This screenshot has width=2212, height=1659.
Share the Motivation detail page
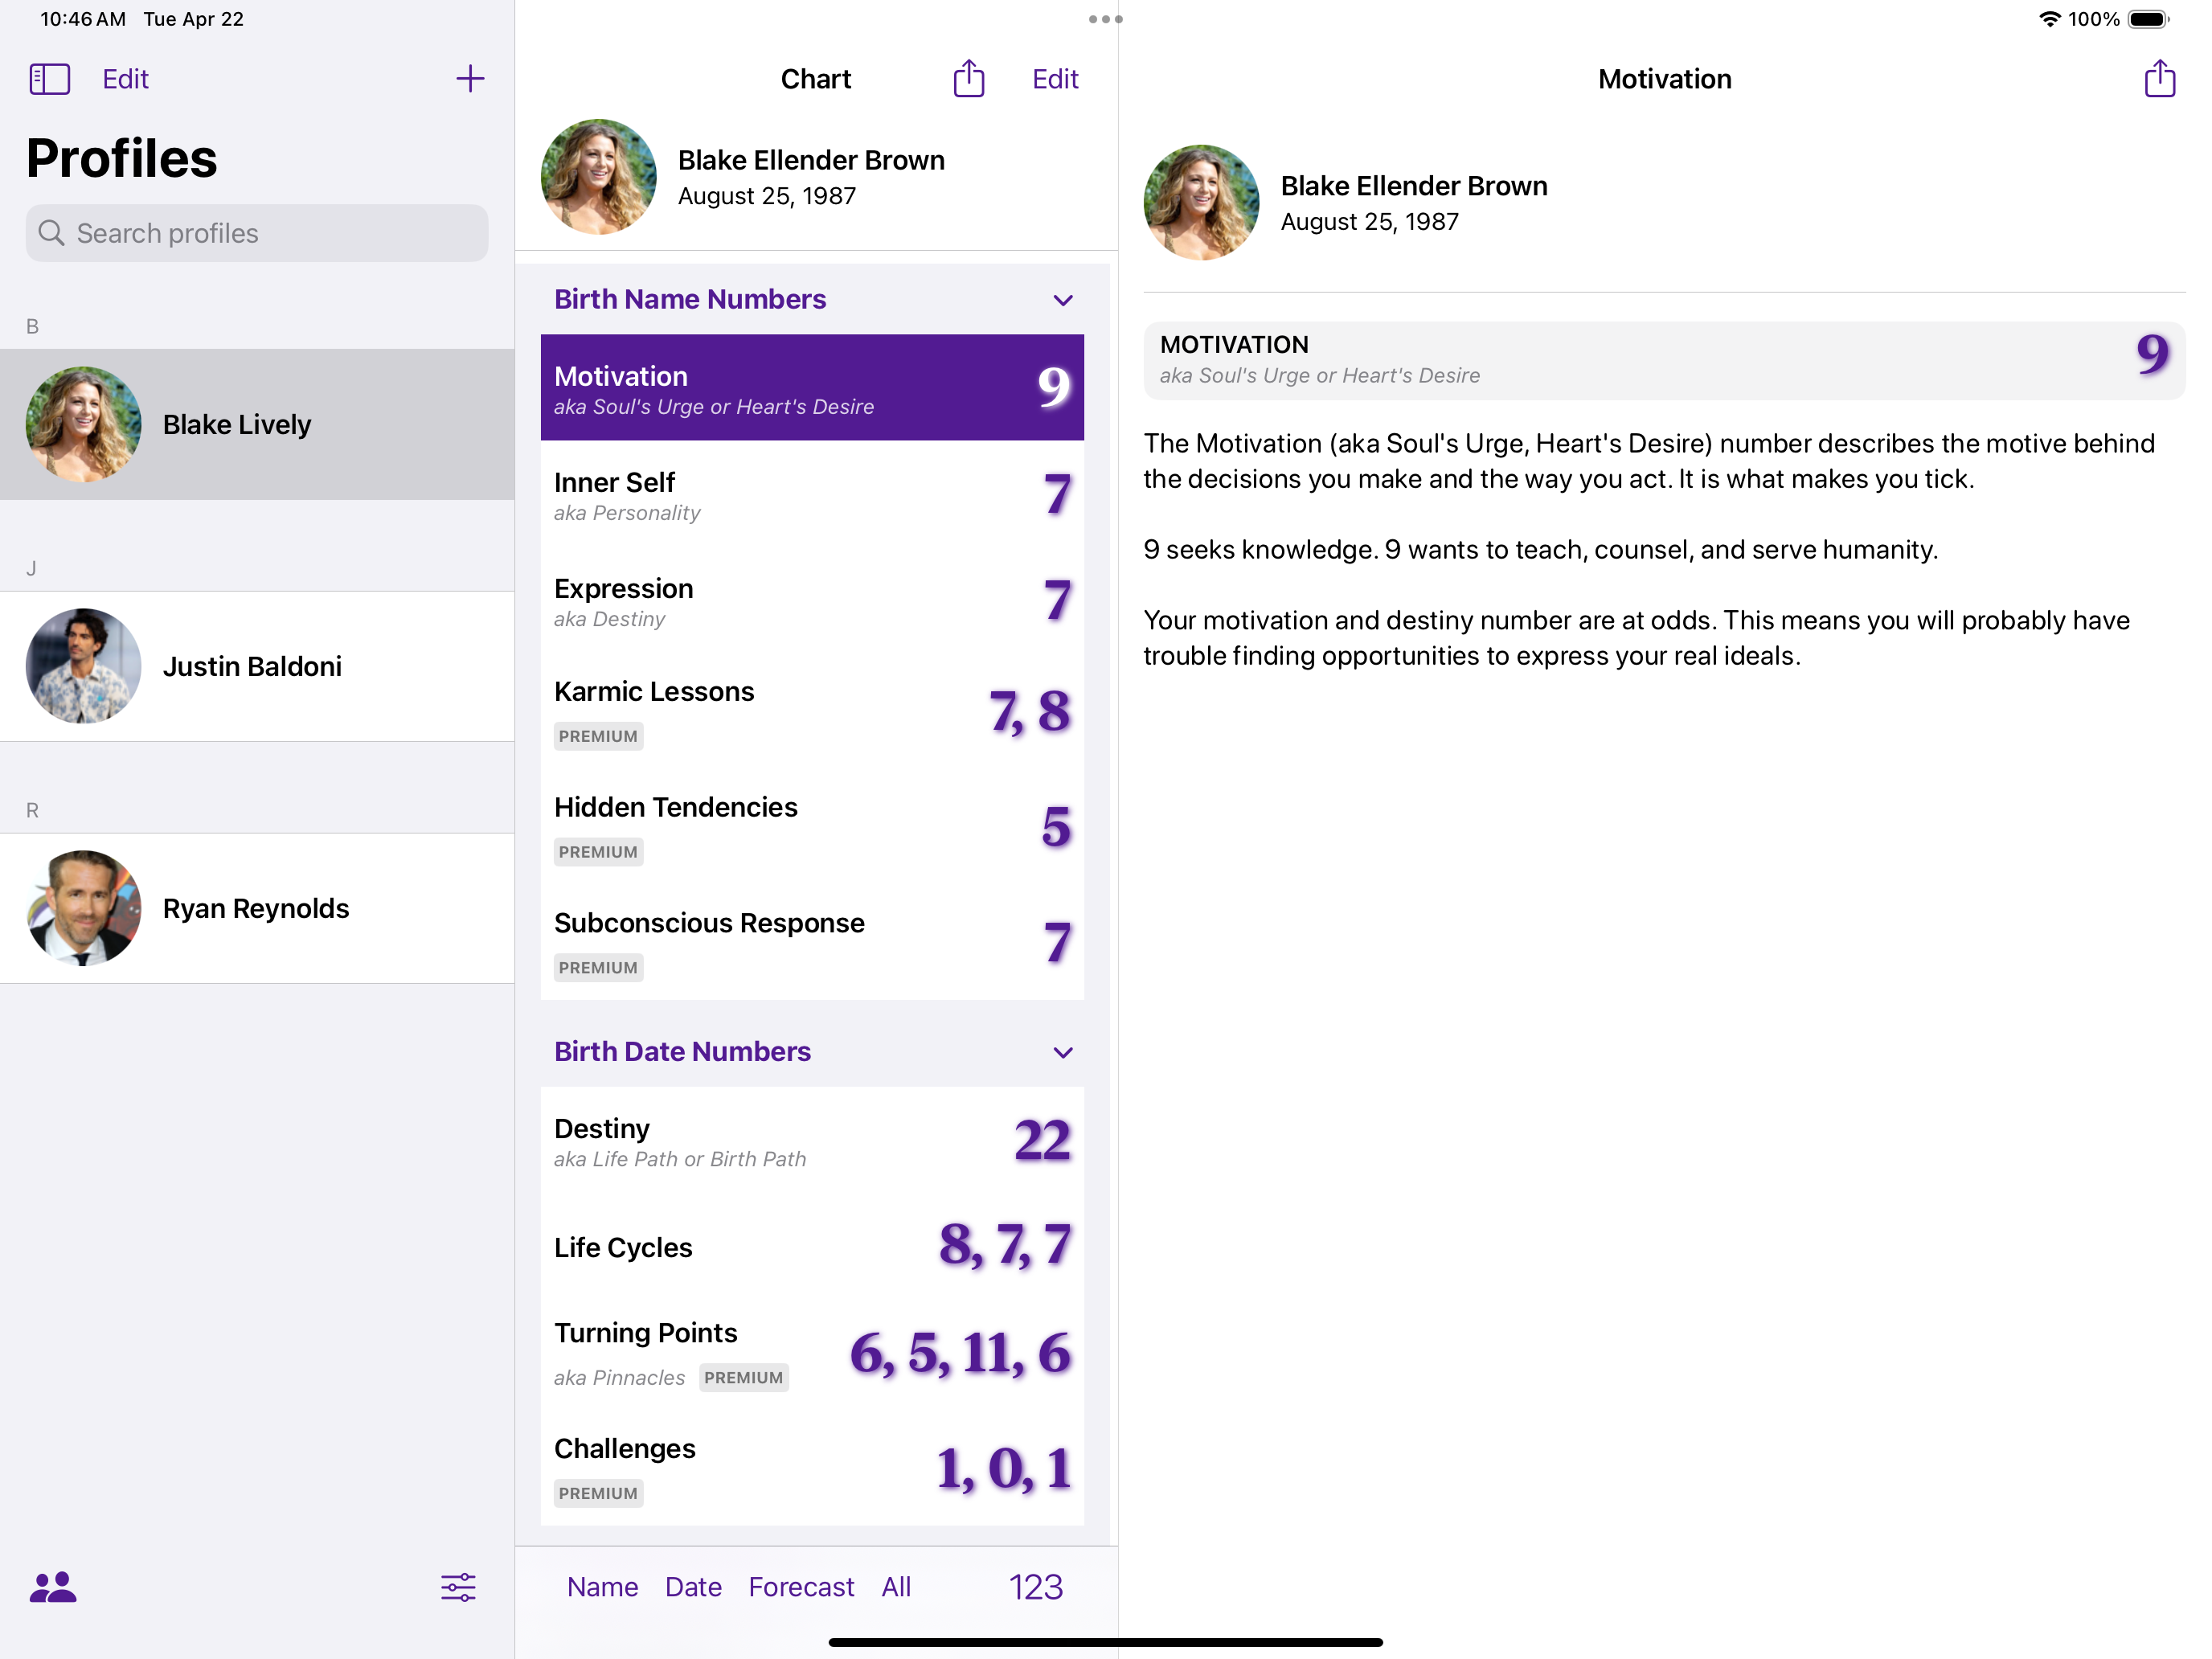[x=2159, y=78]
